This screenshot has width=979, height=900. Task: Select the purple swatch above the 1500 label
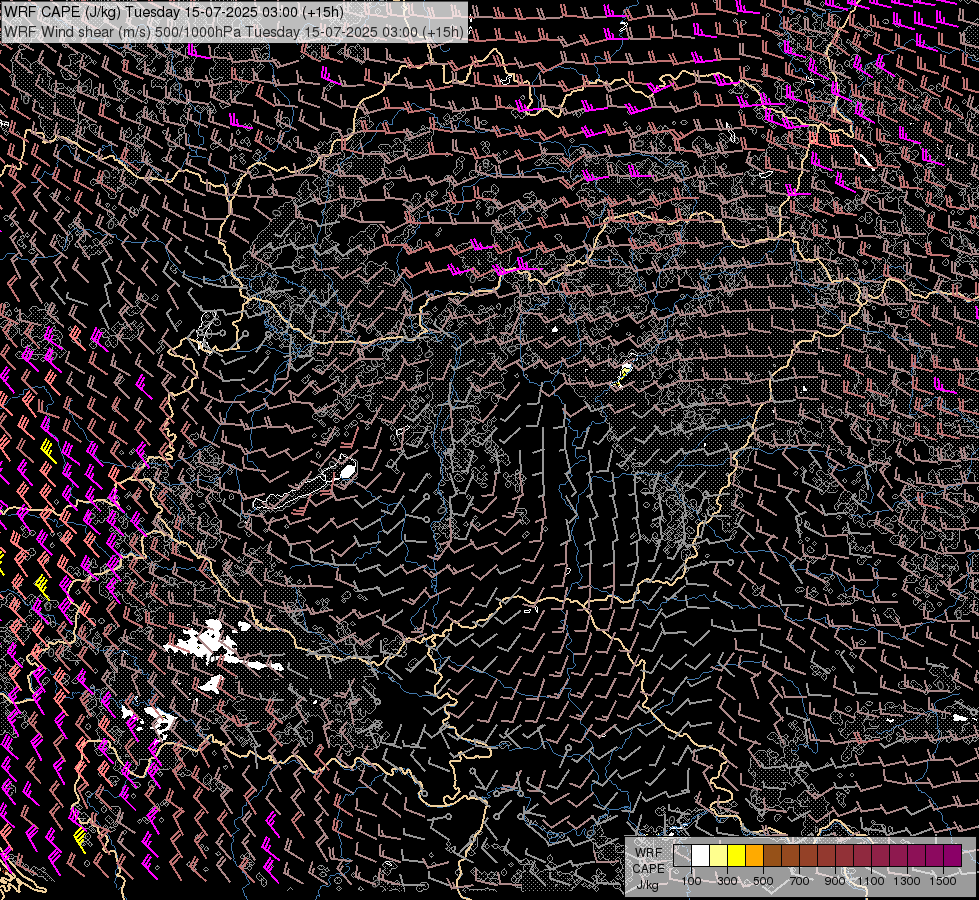(952, 855)
